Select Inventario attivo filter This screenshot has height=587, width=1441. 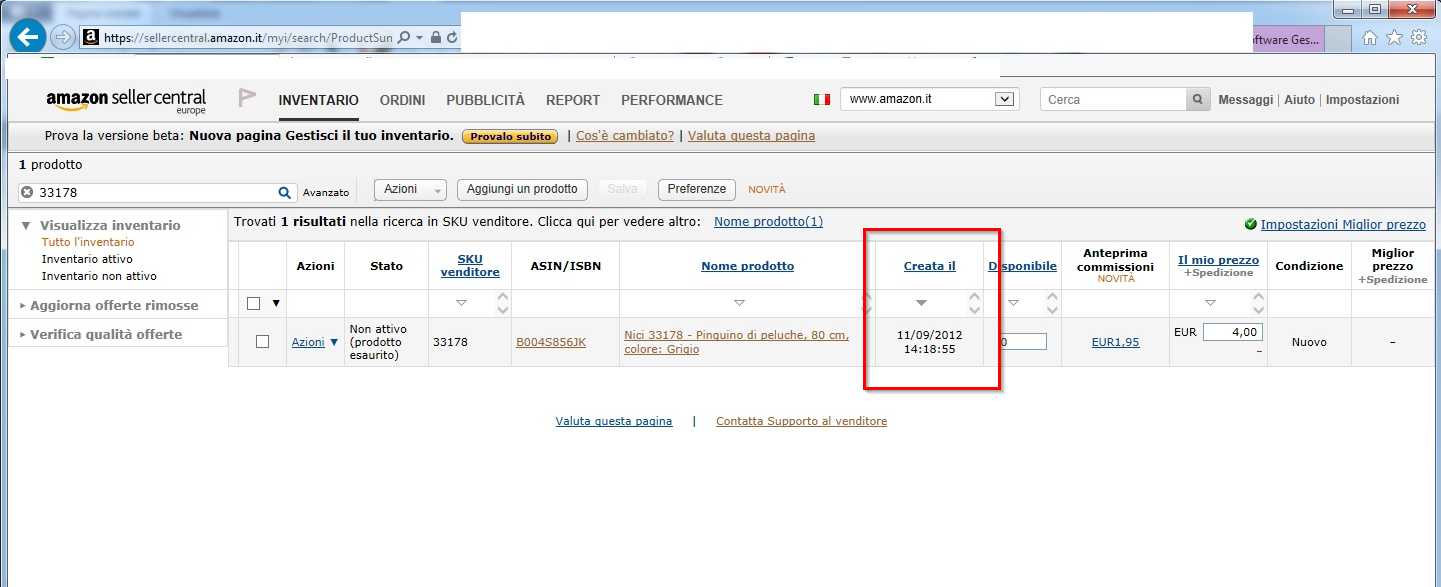click(87, 259)
